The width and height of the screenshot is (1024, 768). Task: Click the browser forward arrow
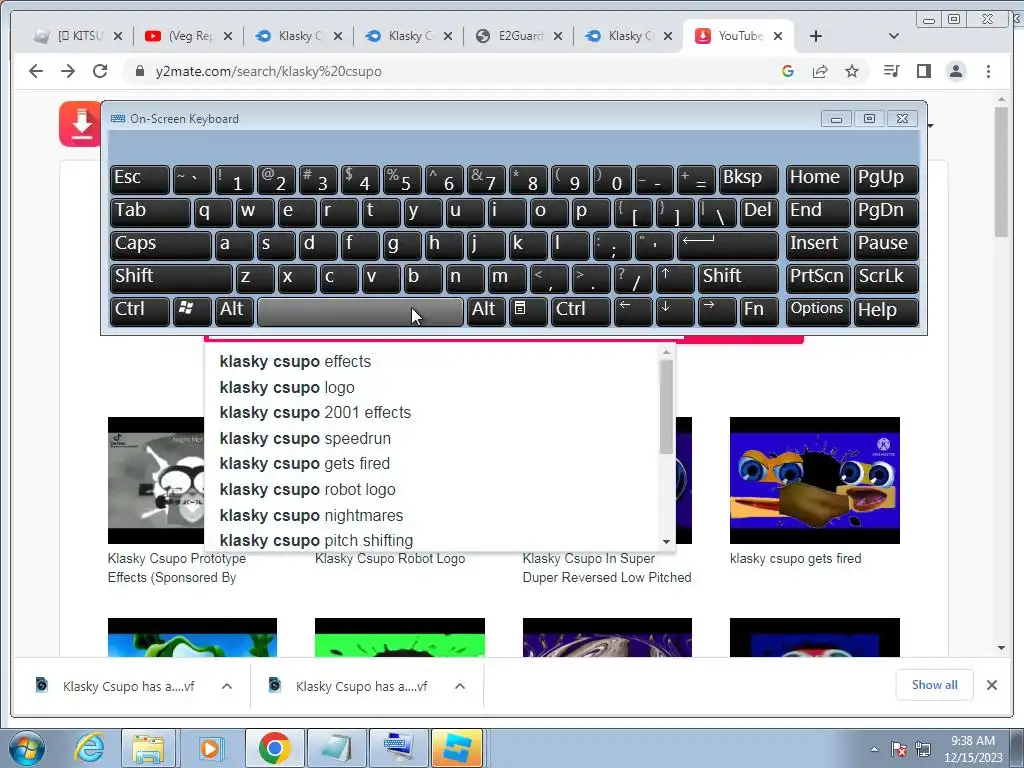tap(68, 71)
